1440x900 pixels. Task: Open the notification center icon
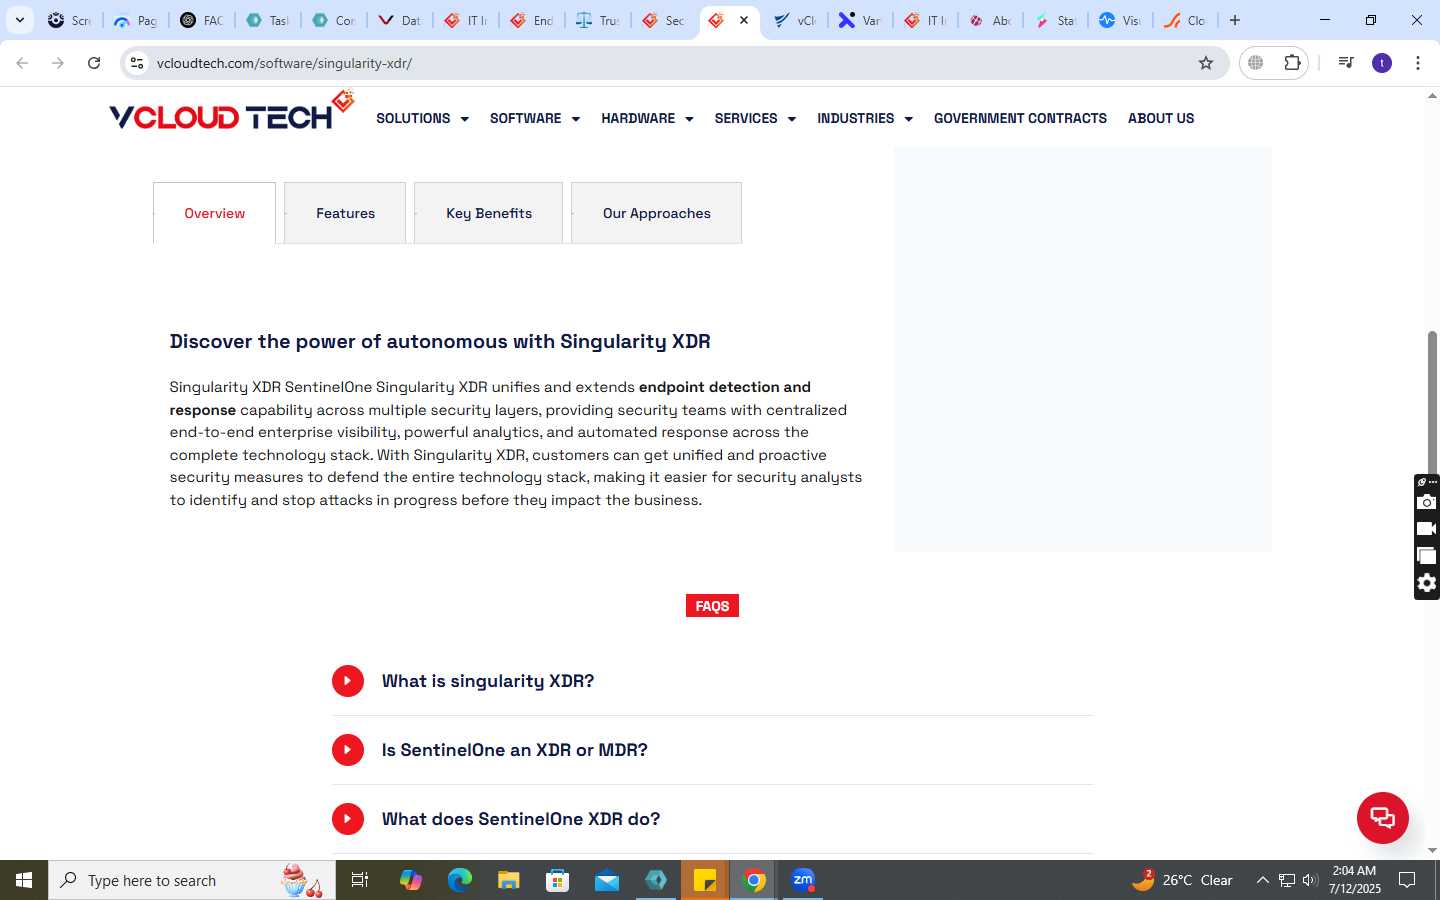pyautogui.click(x=1407, y=880)
